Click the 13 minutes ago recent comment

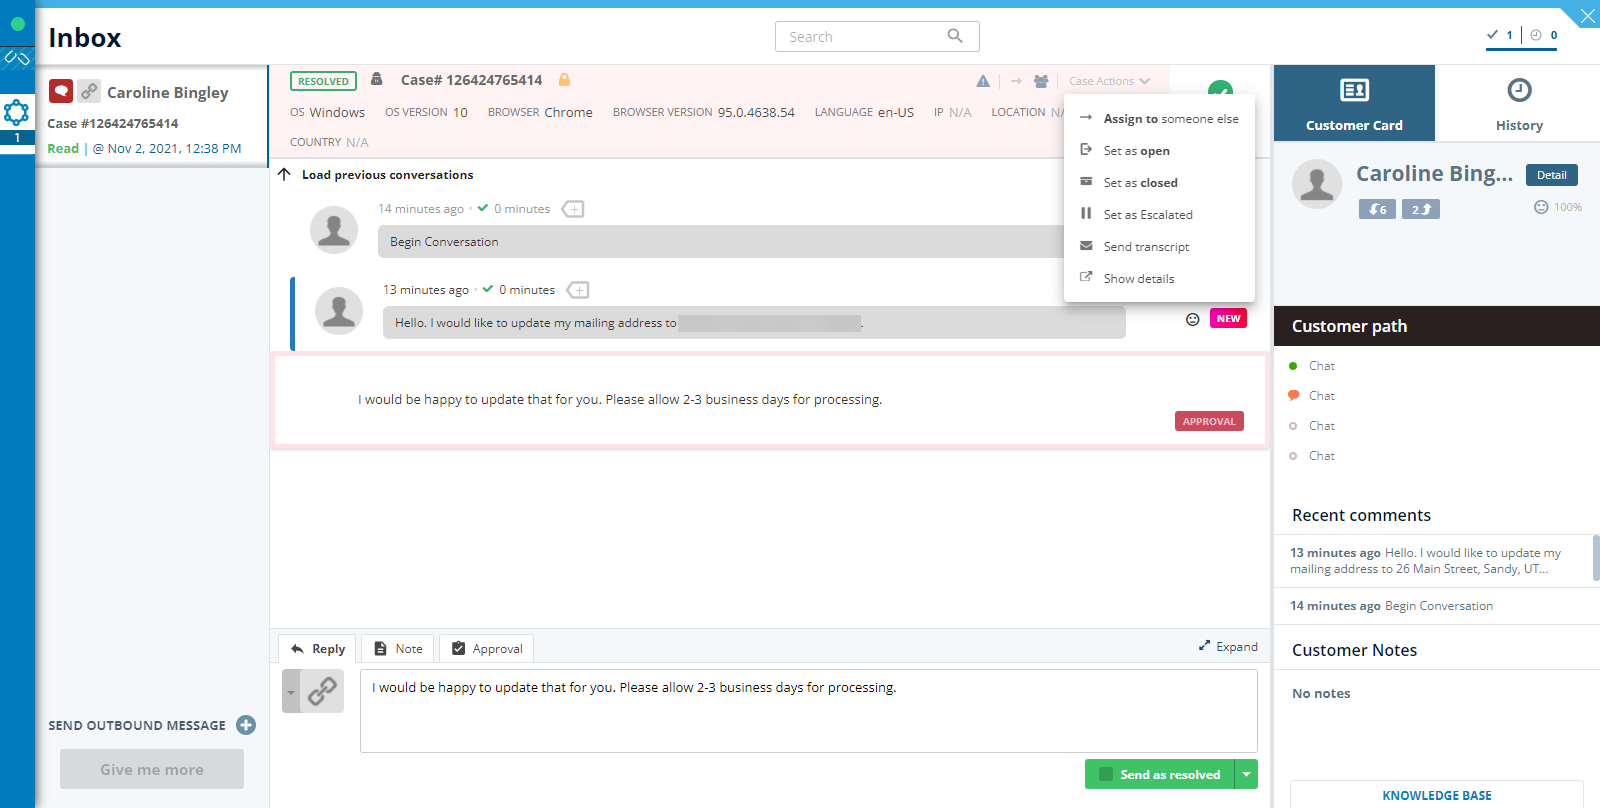click(1430, 561)
